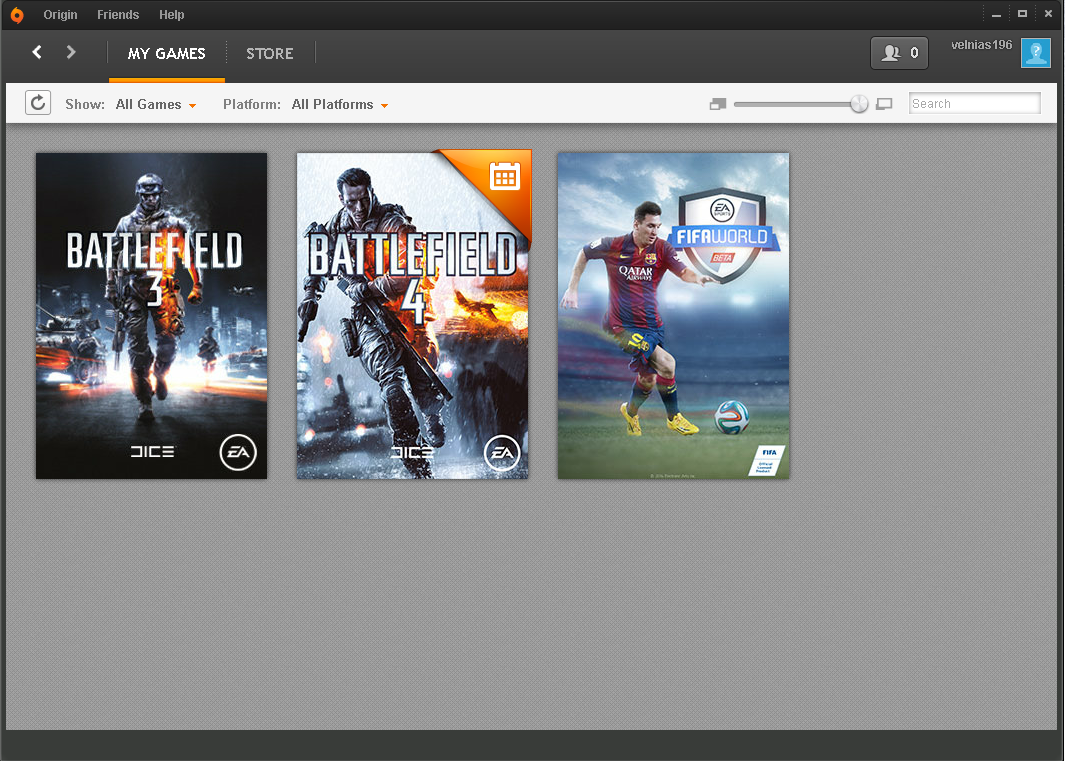
Task: Refresh the game library
Action: click(x=38, y=103)
